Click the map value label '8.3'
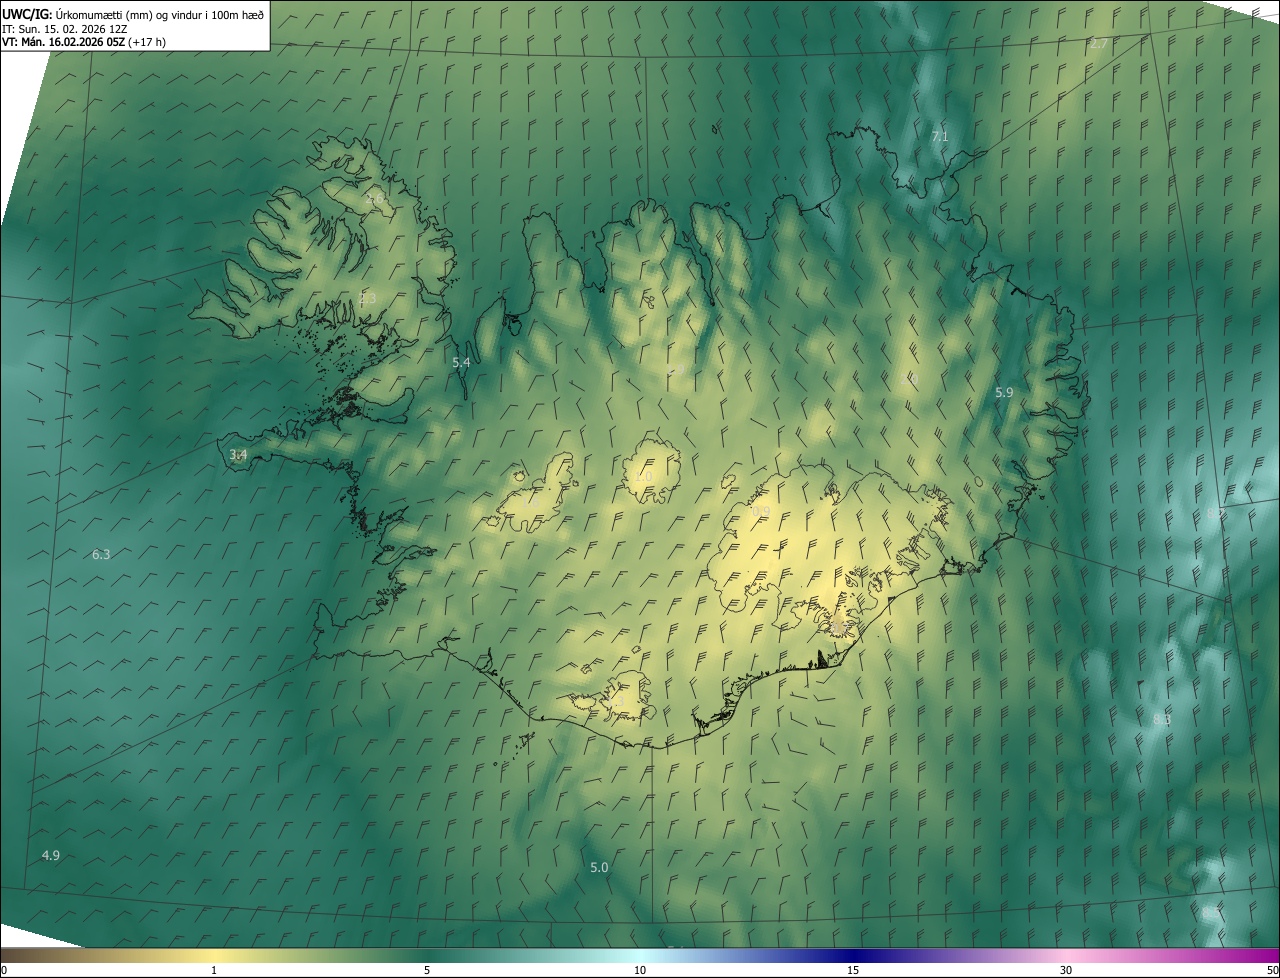1280x978 pixels. coord(1162,720)
